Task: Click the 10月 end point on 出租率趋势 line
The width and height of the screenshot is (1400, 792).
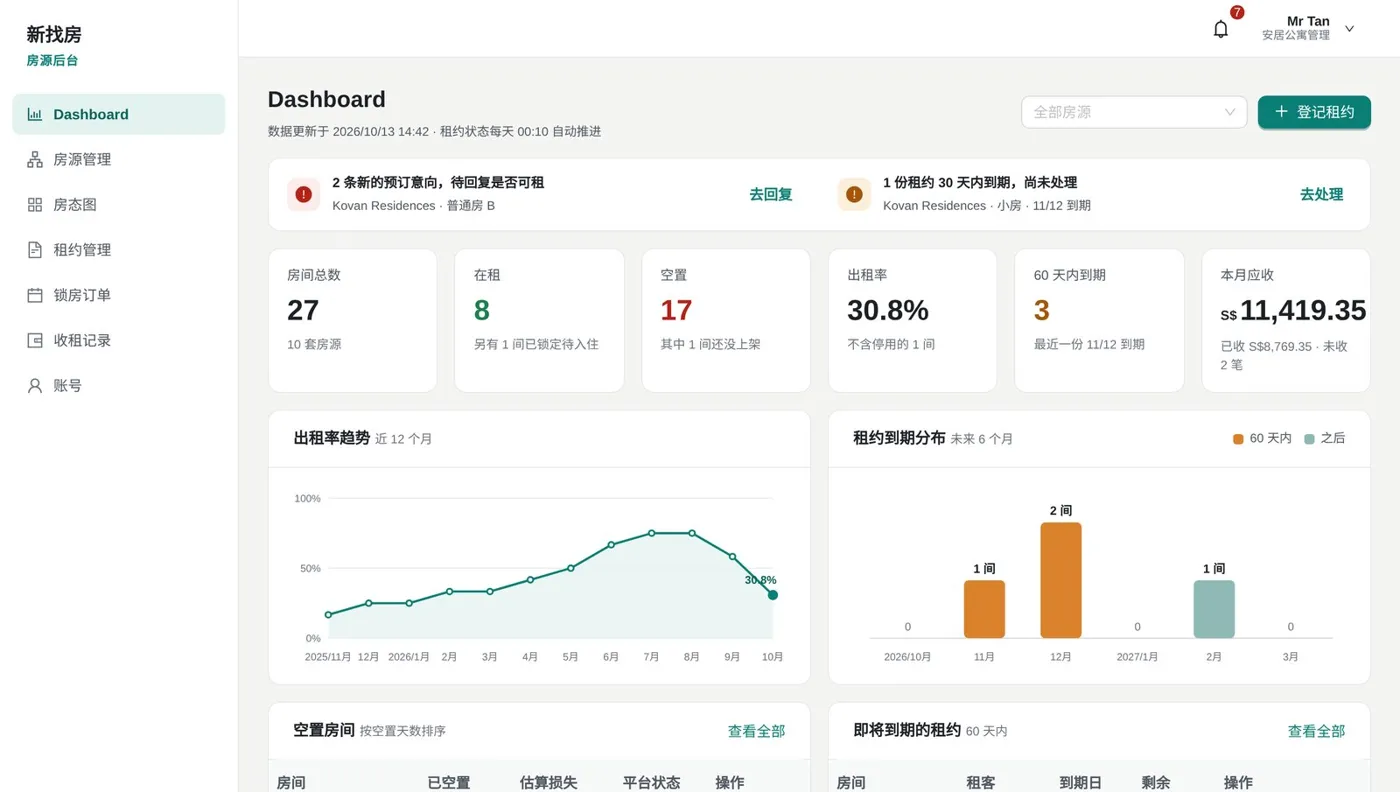Action: point(772,595)
